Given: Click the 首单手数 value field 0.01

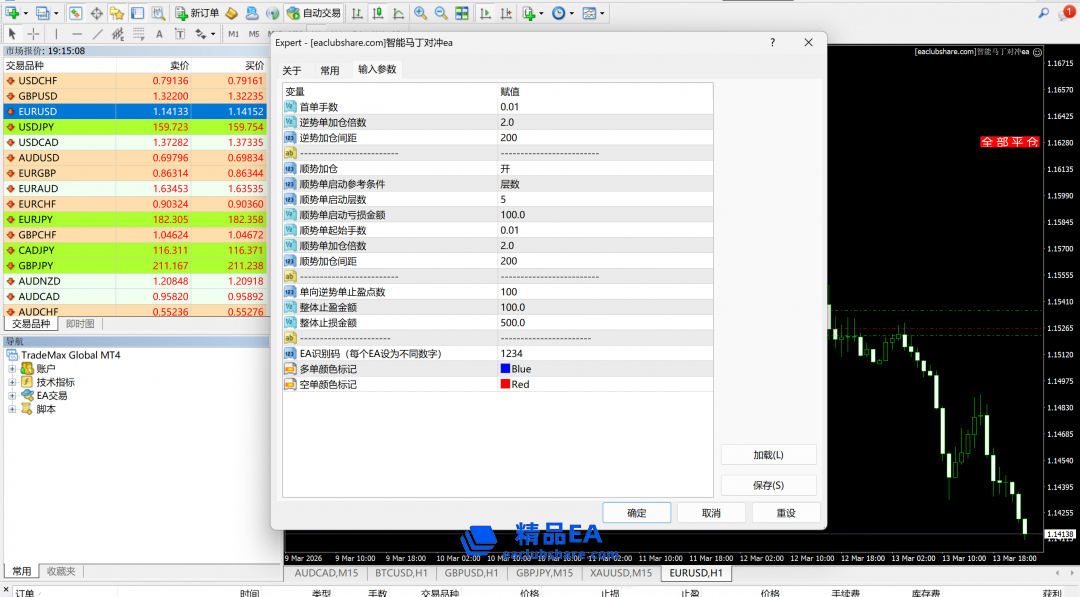Looking at the screenshot, I should [x=510, y=107].
